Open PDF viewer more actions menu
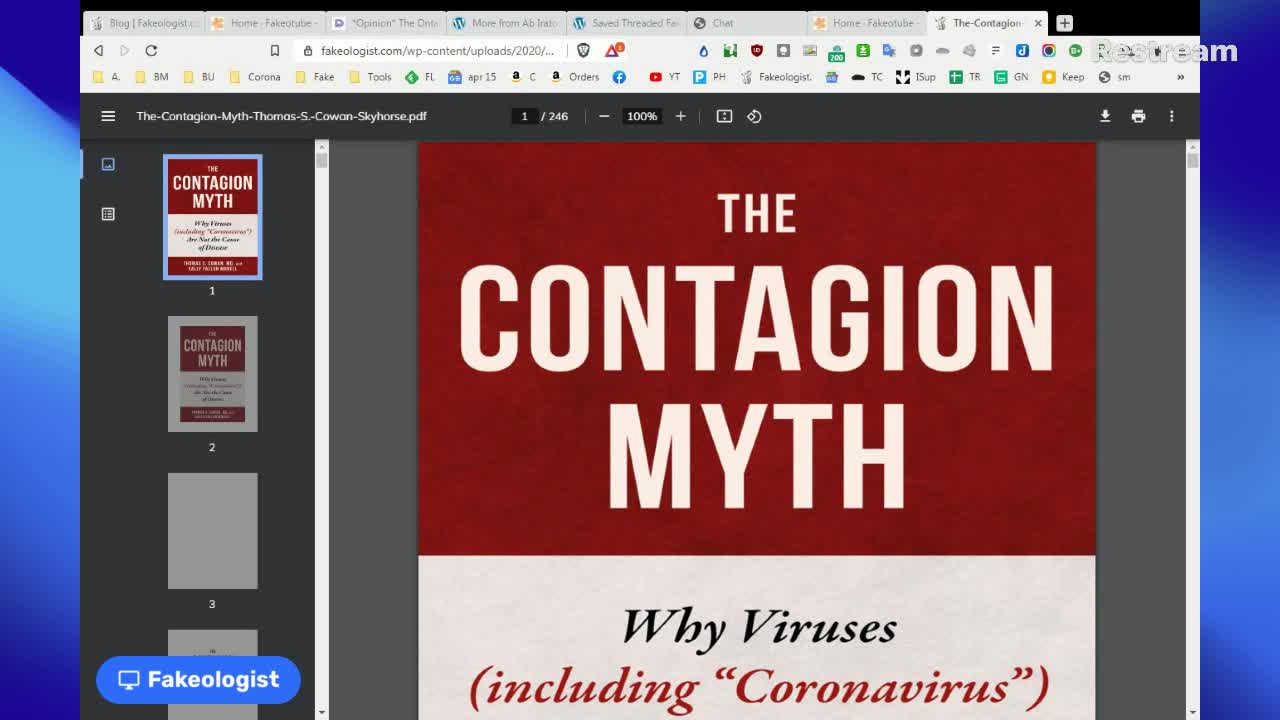This screenshot has height=720, width=1280. (x=1172, y=116)
